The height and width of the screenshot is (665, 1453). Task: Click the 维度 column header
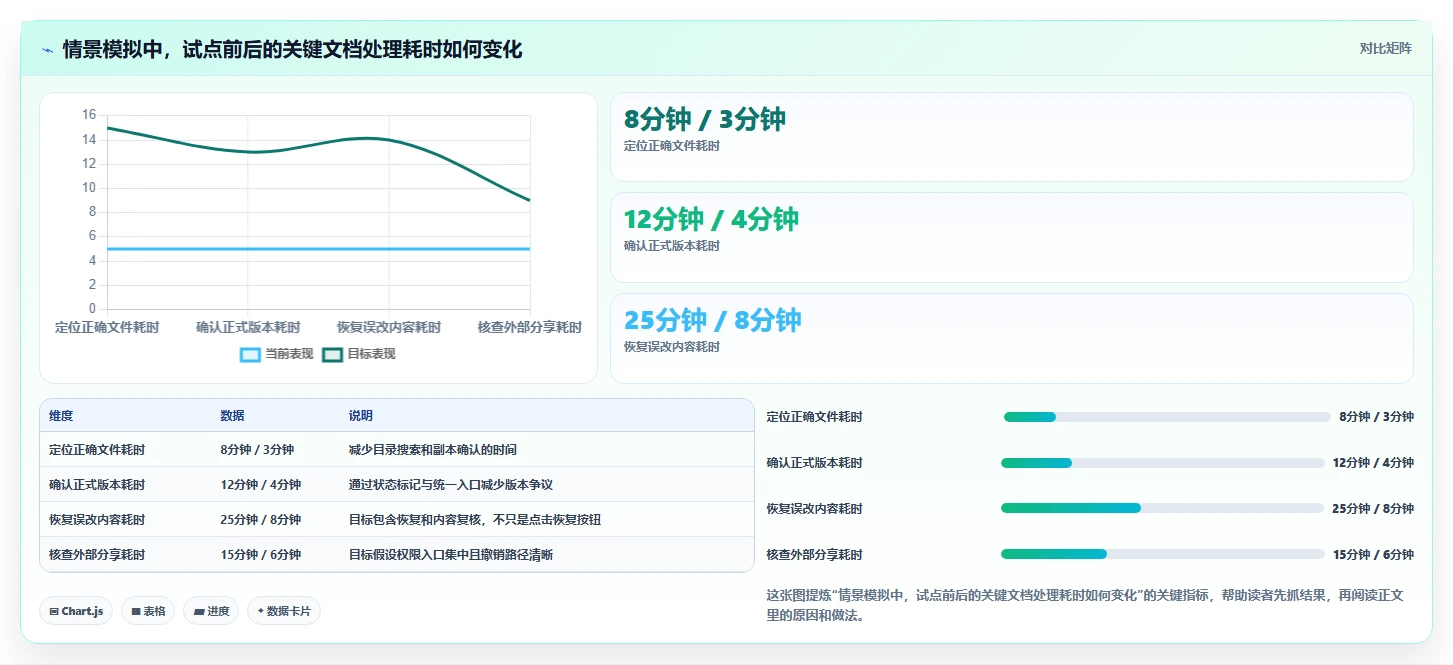61,416
